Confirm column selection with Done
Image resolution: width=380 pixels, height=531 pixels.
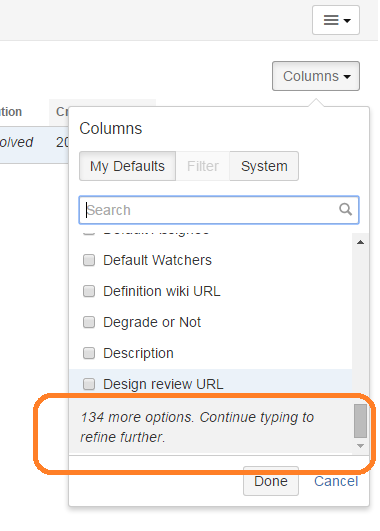(x=271, y=481)
